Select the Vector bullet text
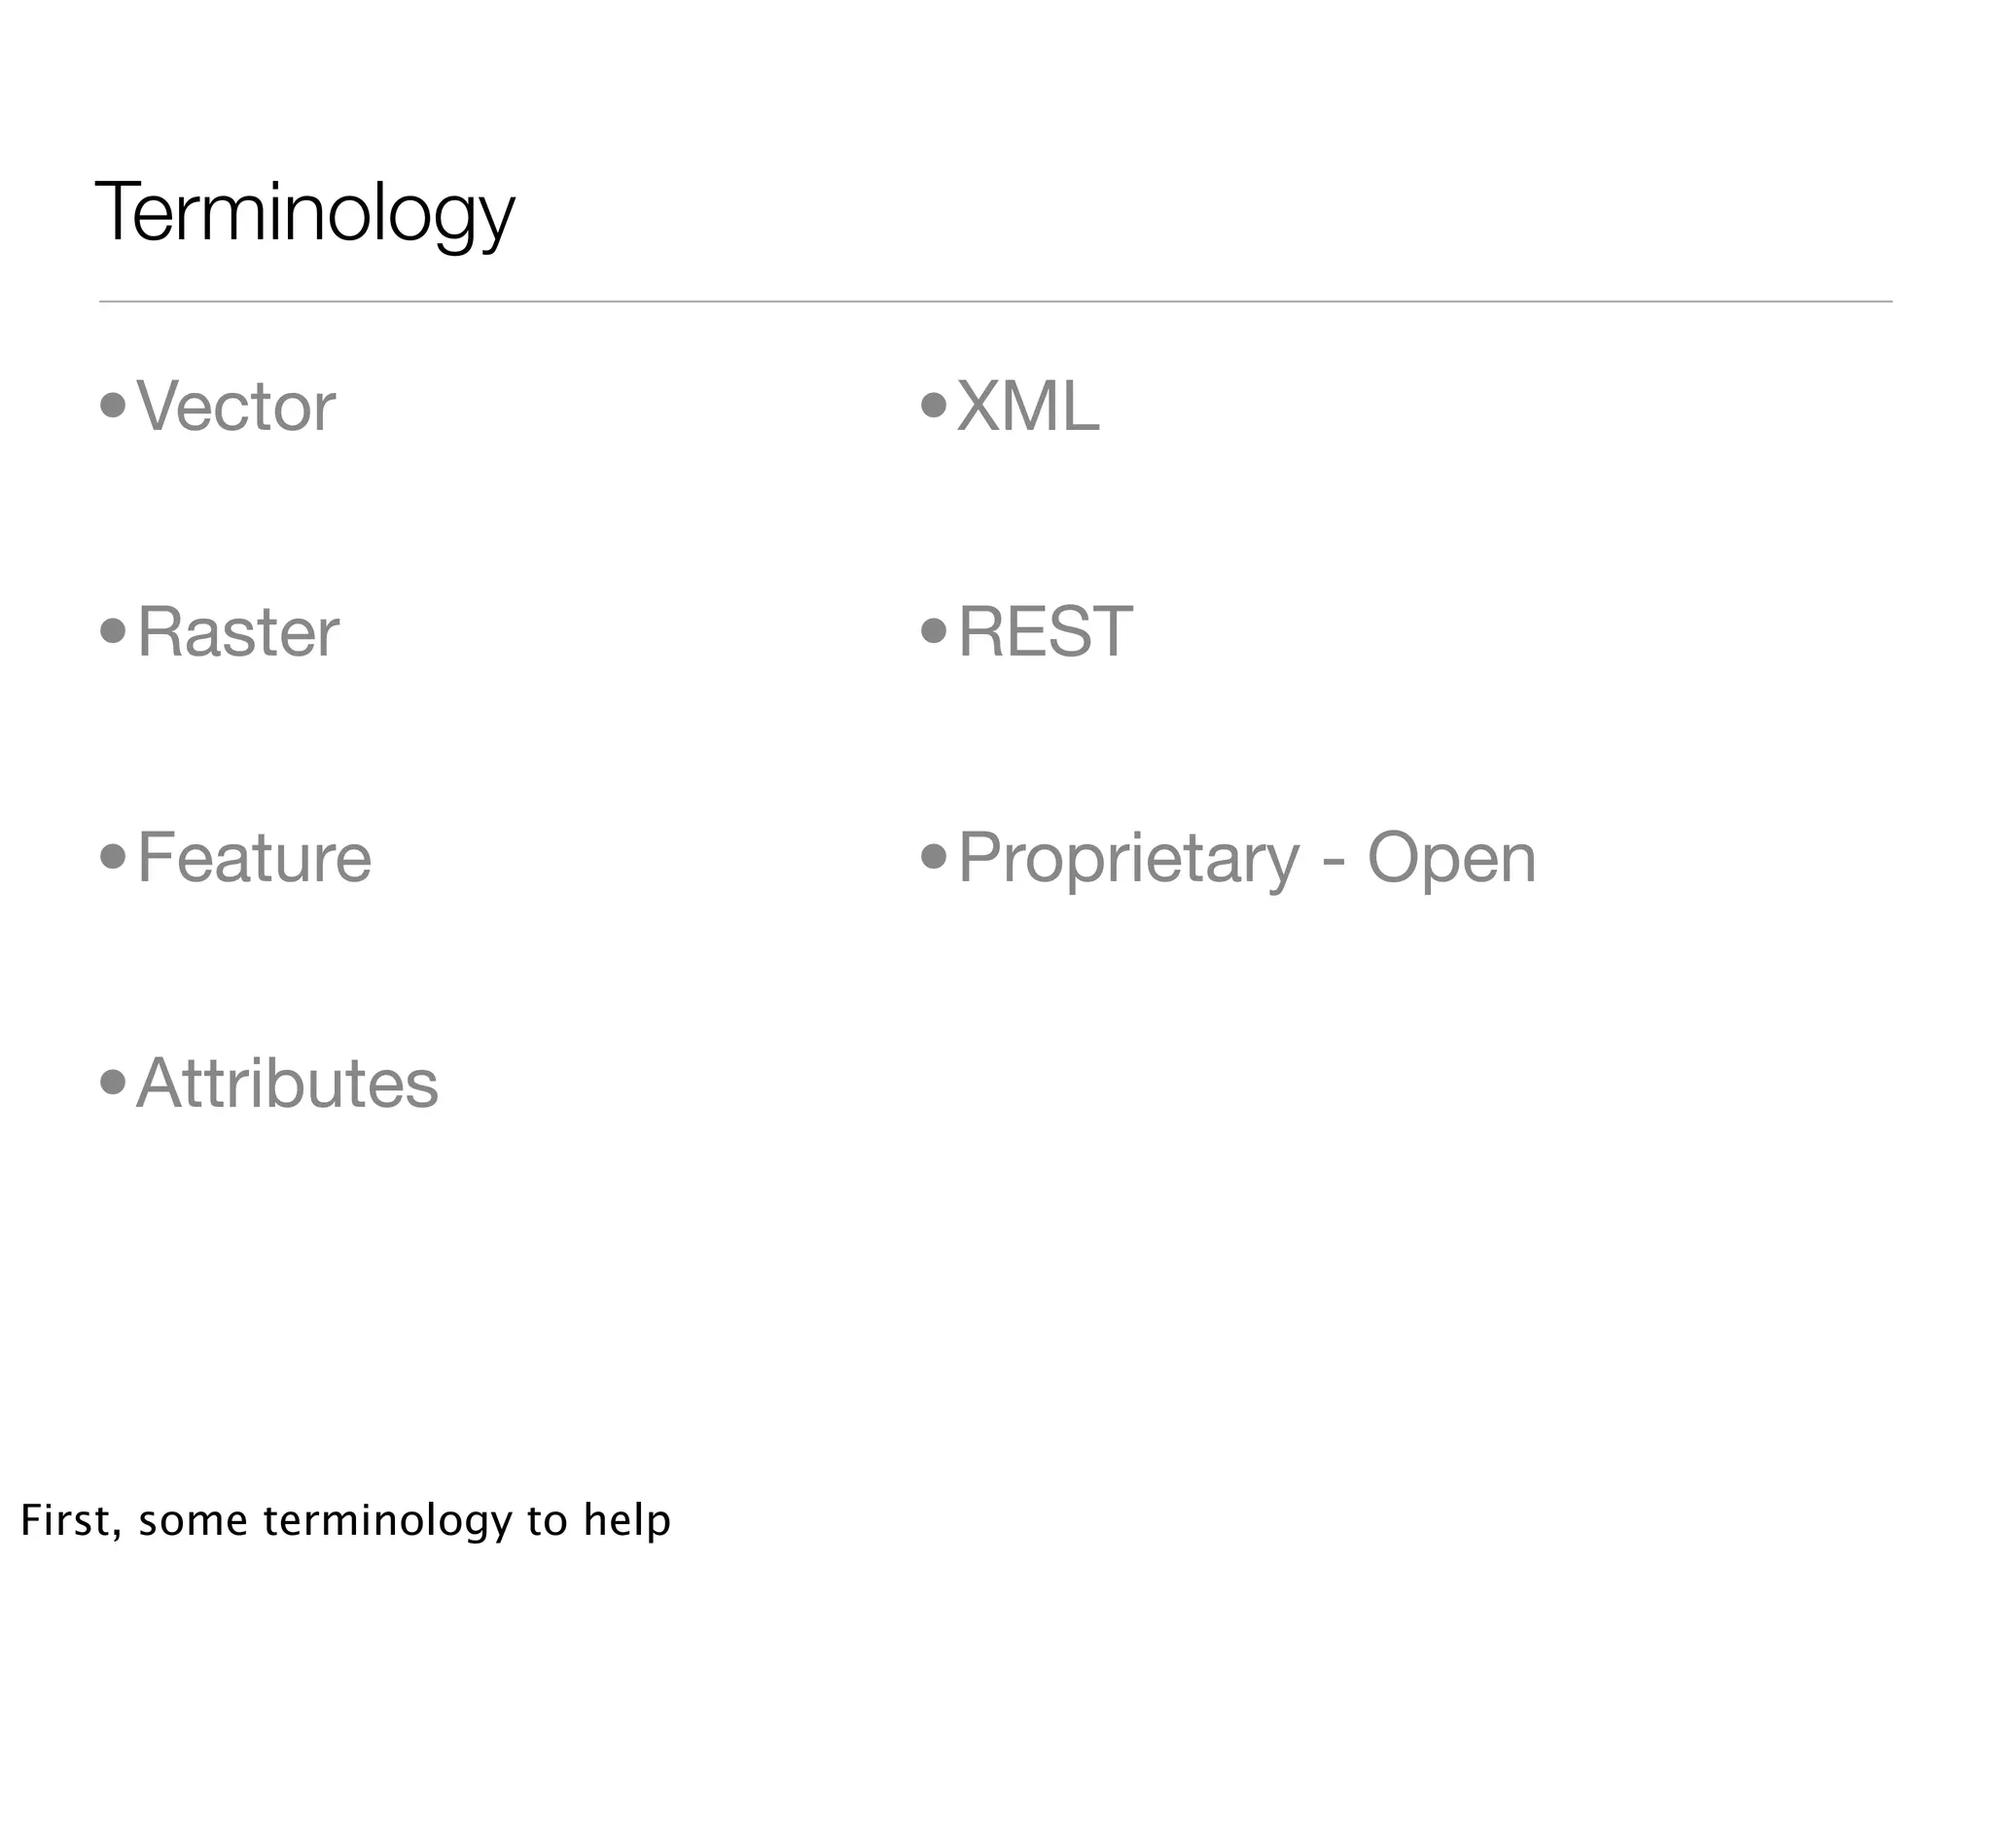Image resolution: width=1992 pixels, height=1848 pixels. pyautogui.click(x=236, y=407)
